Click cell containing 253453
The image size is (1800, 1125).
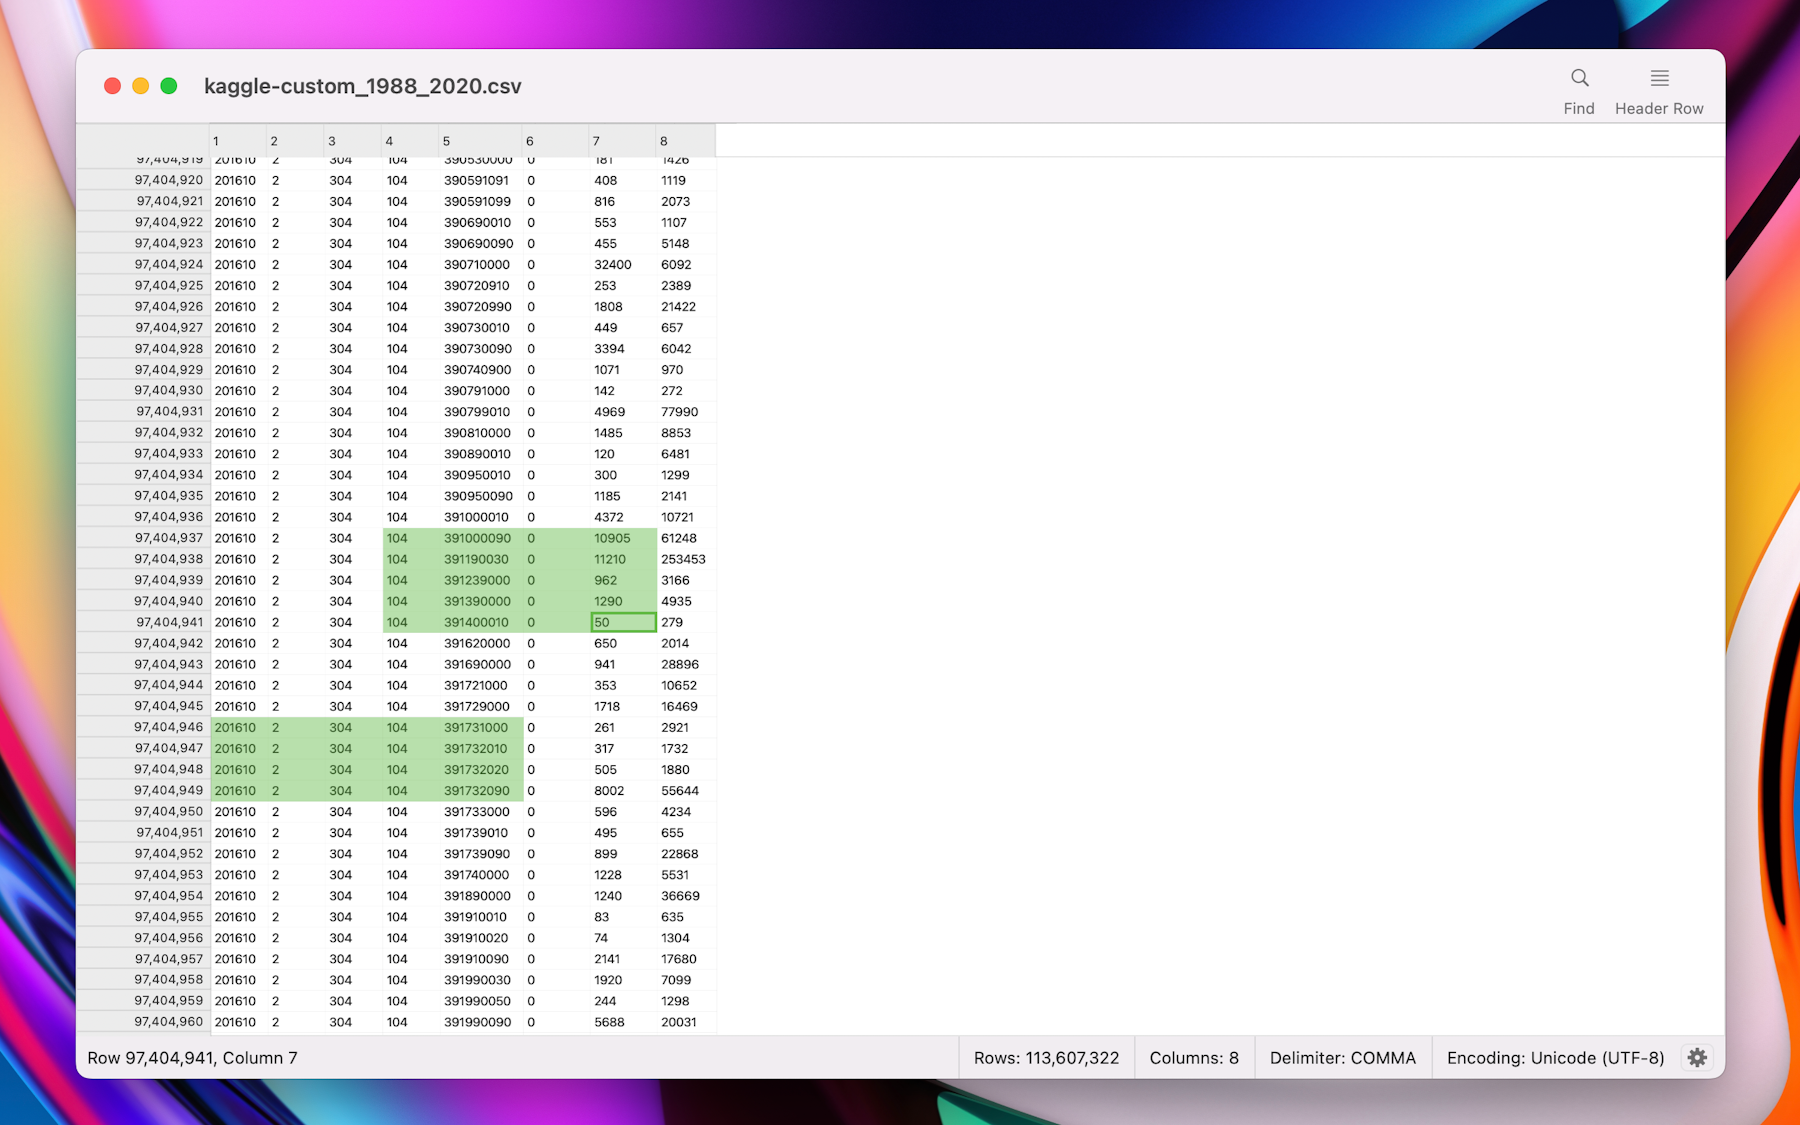[x=683, y=559]
